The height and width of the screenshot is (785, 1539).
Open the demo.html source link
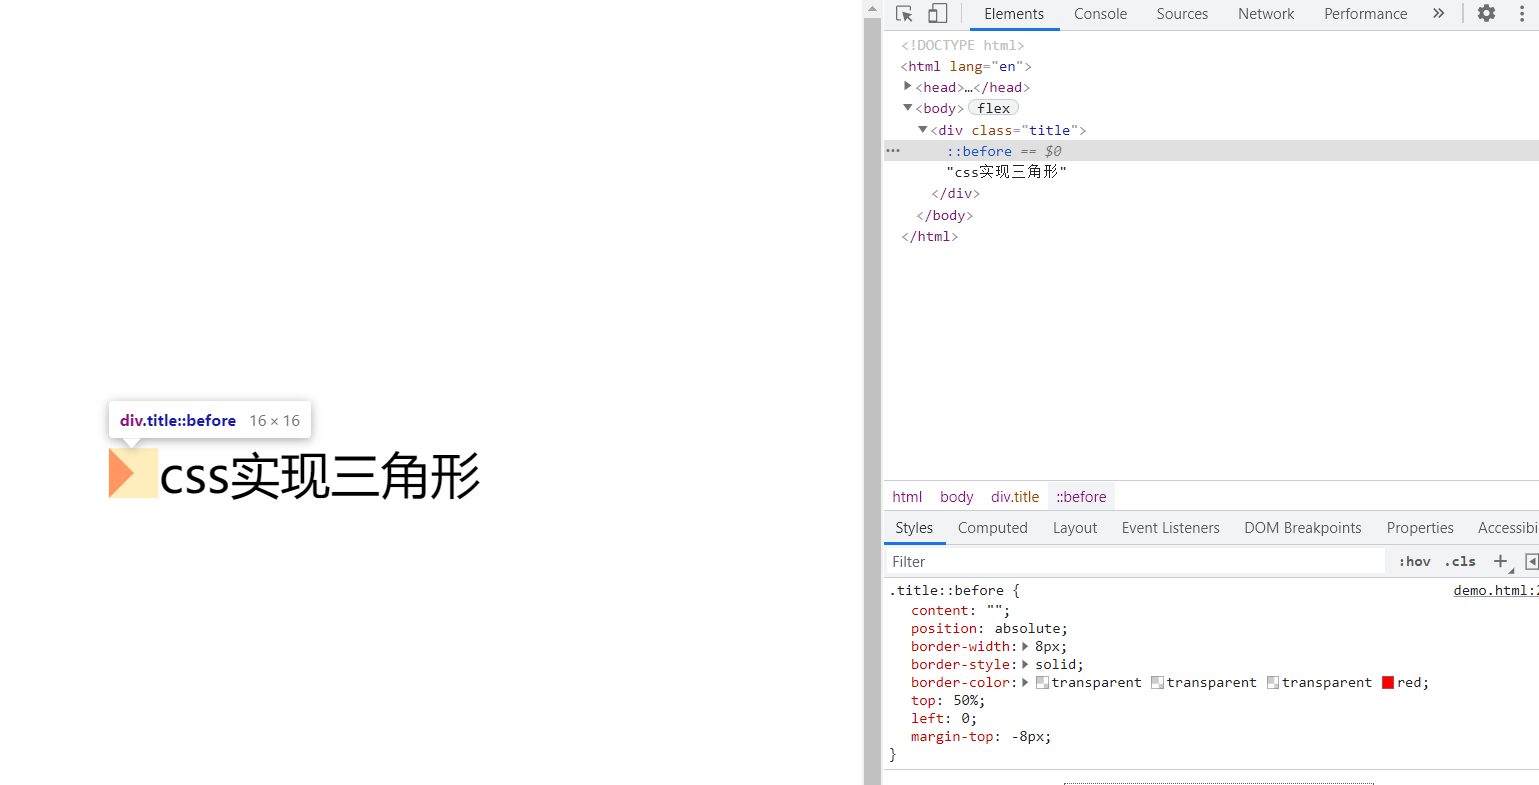pyautogui.click(x=1496, y=591)
